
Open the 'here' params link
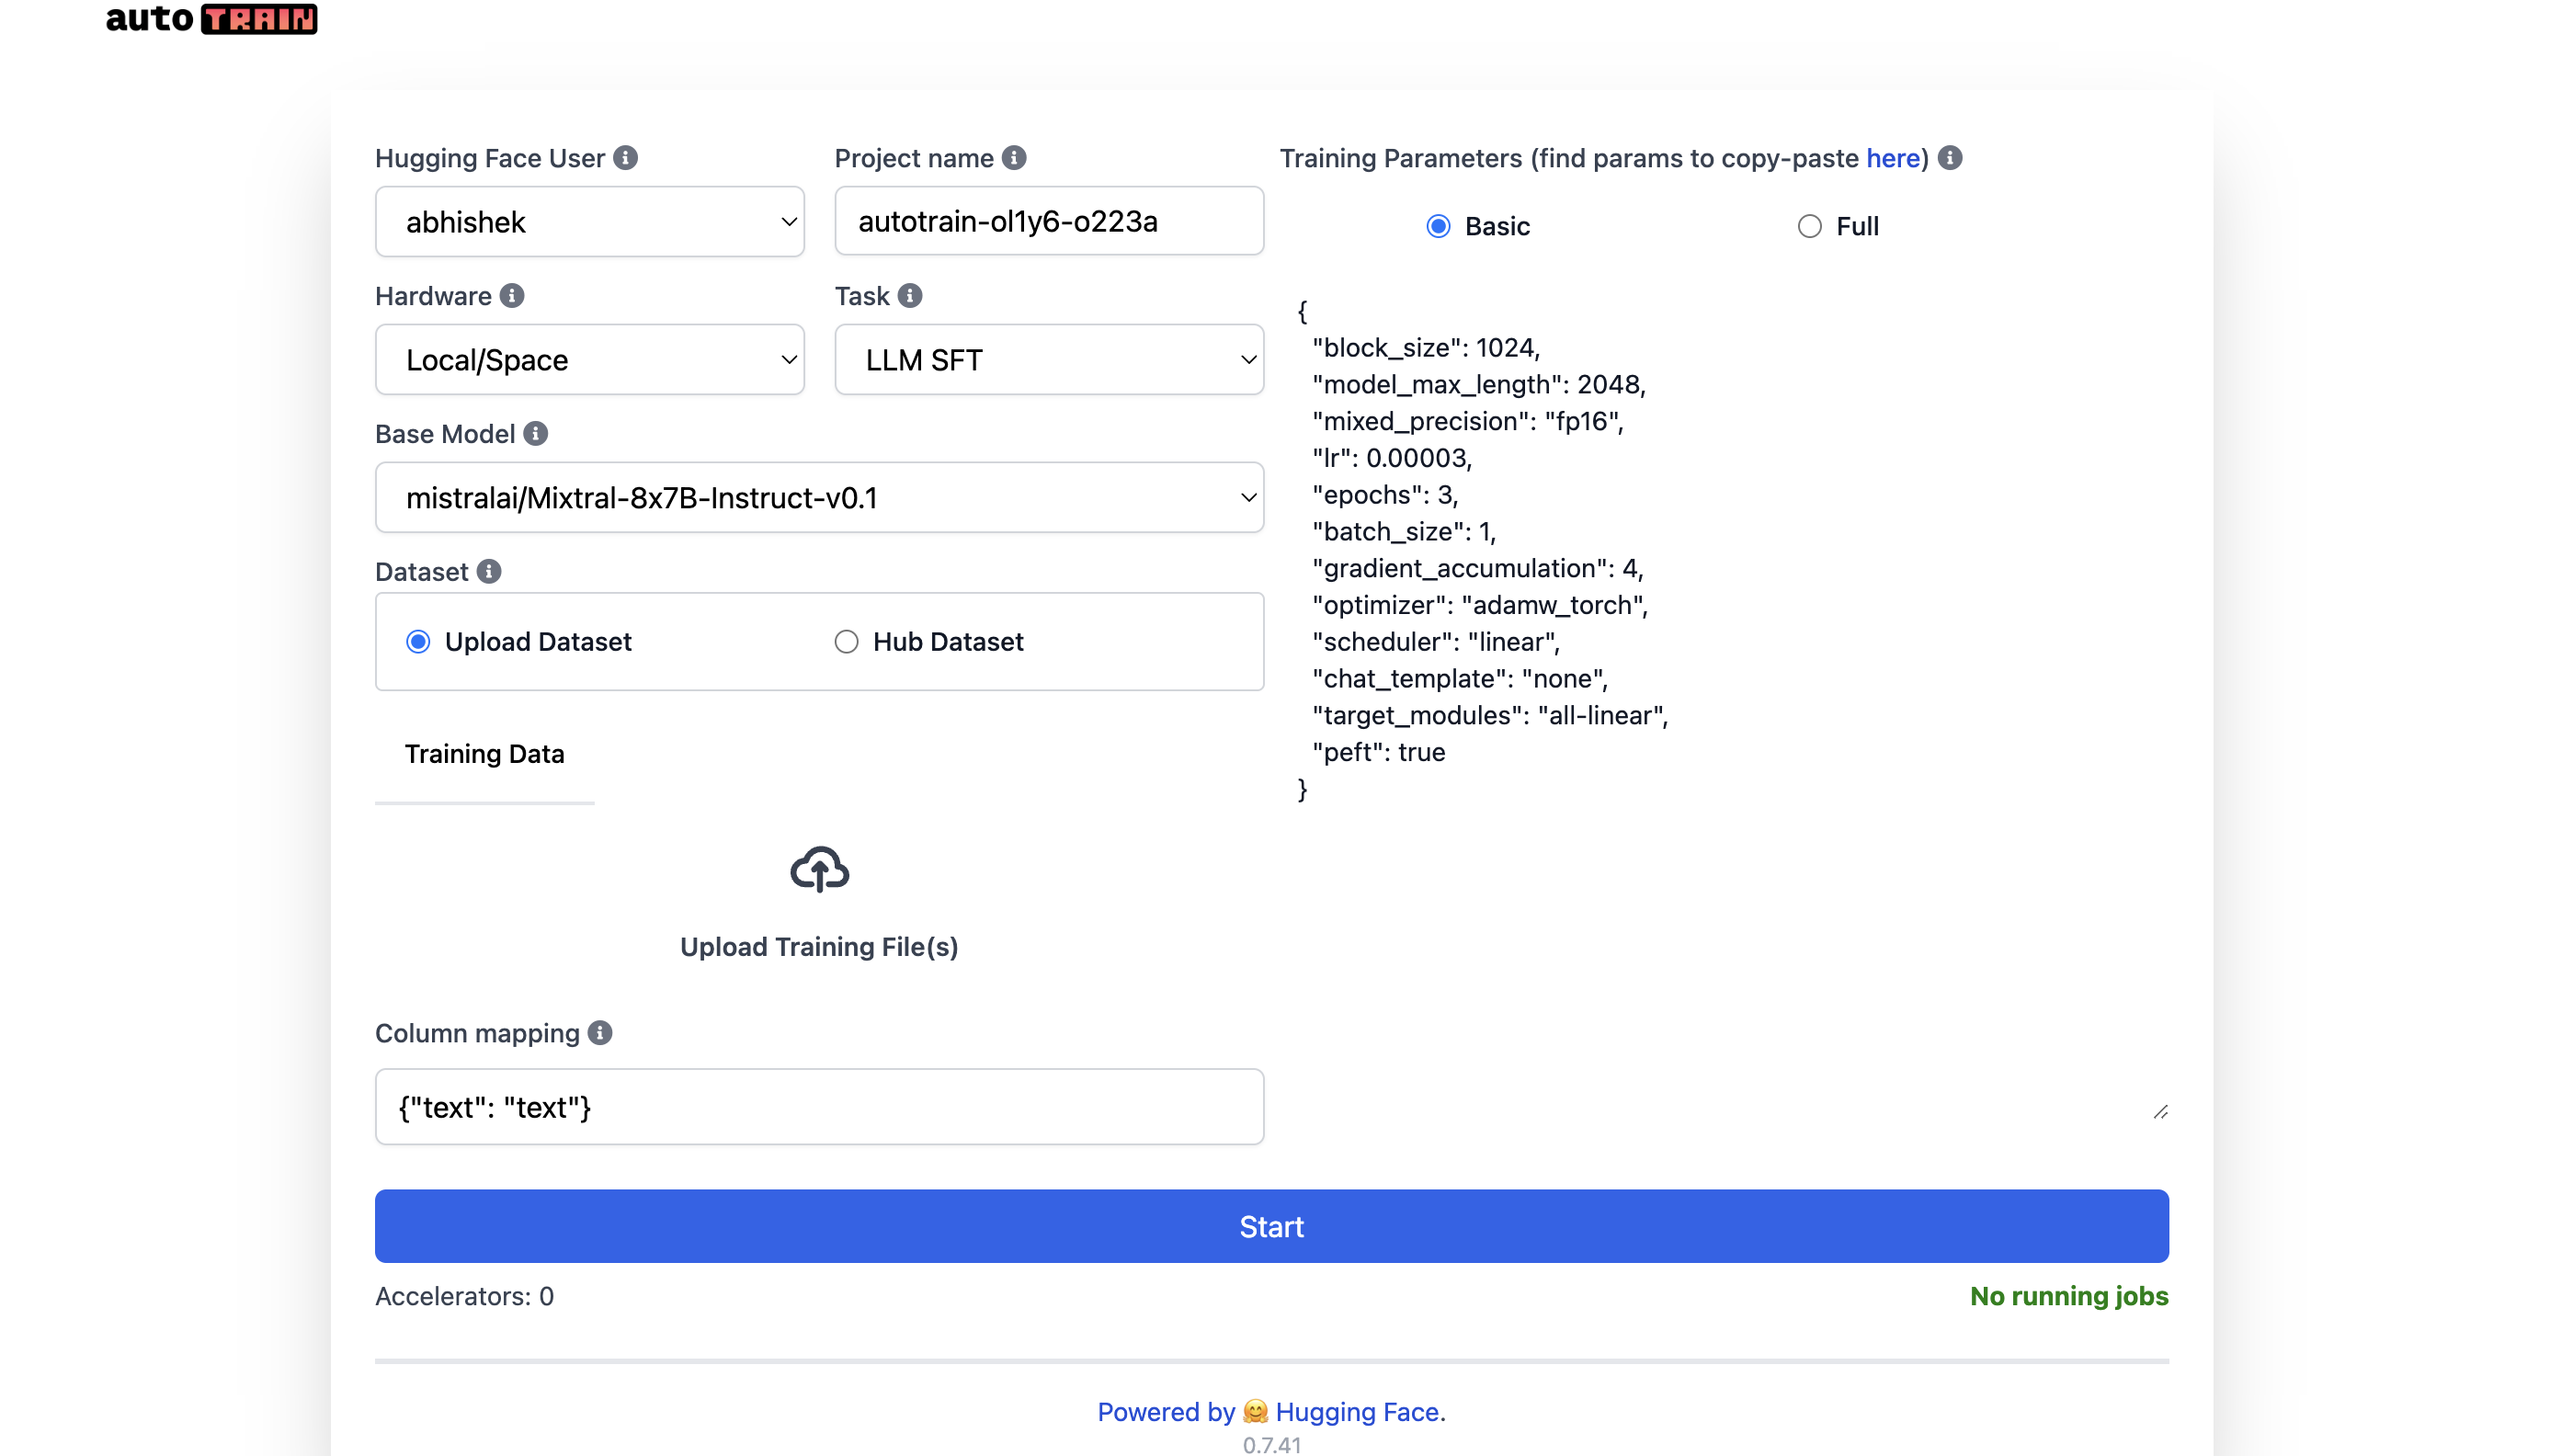tap(1892, 158)
